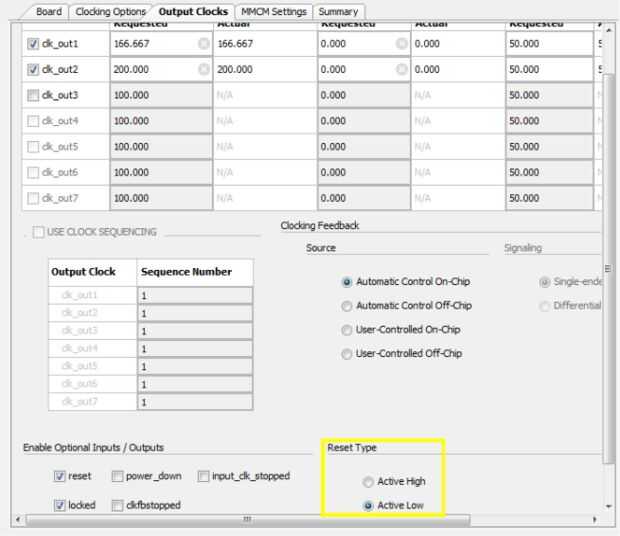The image size is (620, 536).
Task: Select User-Controlled On-Chip feedback source
Action: pyautogui.click(x=346, y=330)
